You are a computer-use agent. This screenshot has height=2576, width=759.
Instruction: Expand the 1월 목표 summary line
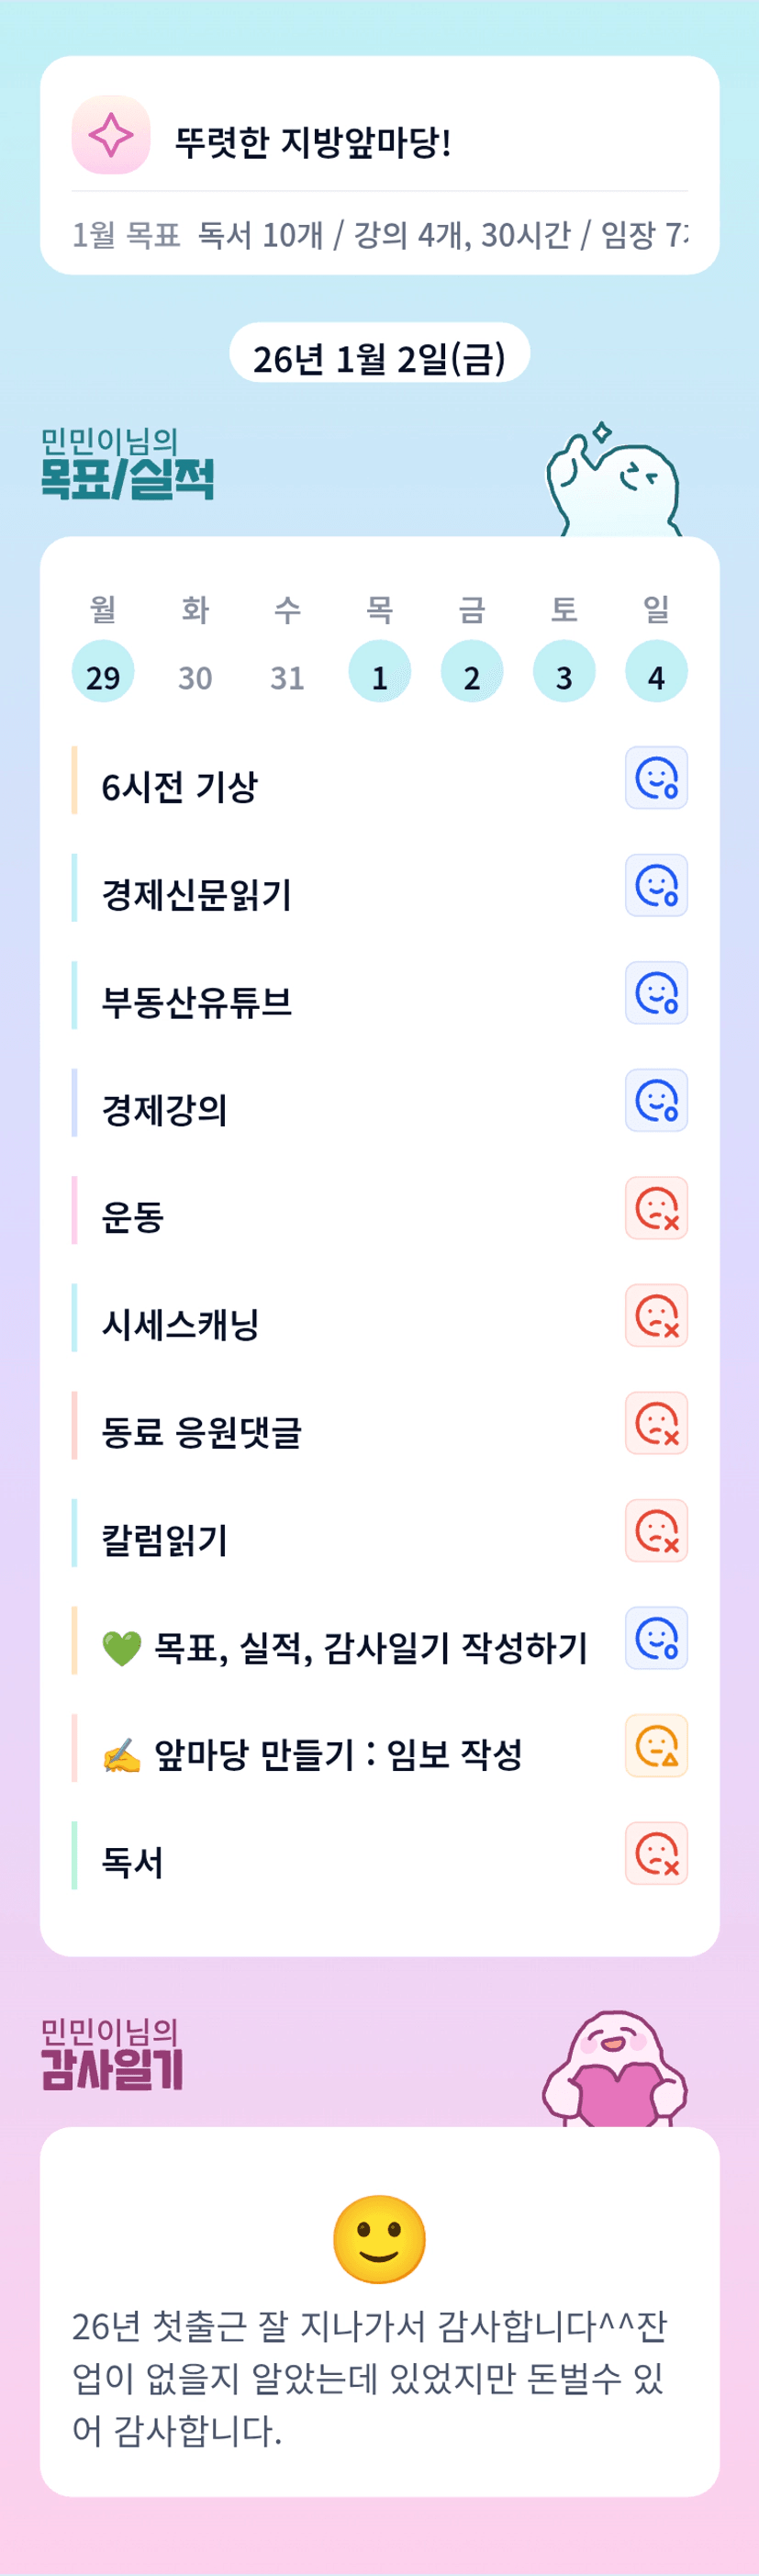pyautogui.click(x=379, y=235)
